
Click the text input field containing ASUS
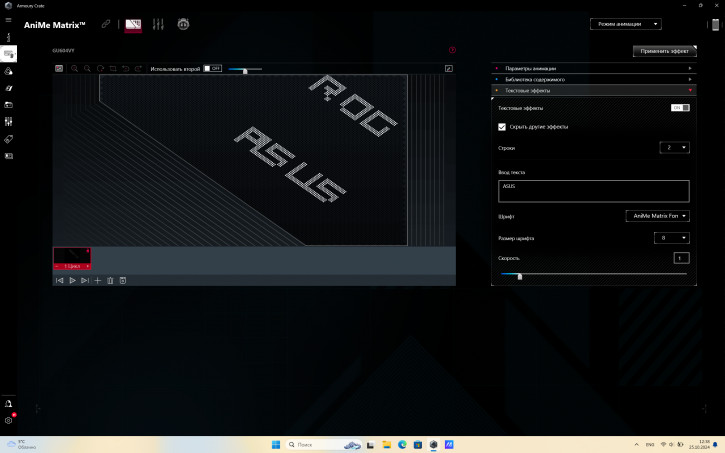coord(594,191)
